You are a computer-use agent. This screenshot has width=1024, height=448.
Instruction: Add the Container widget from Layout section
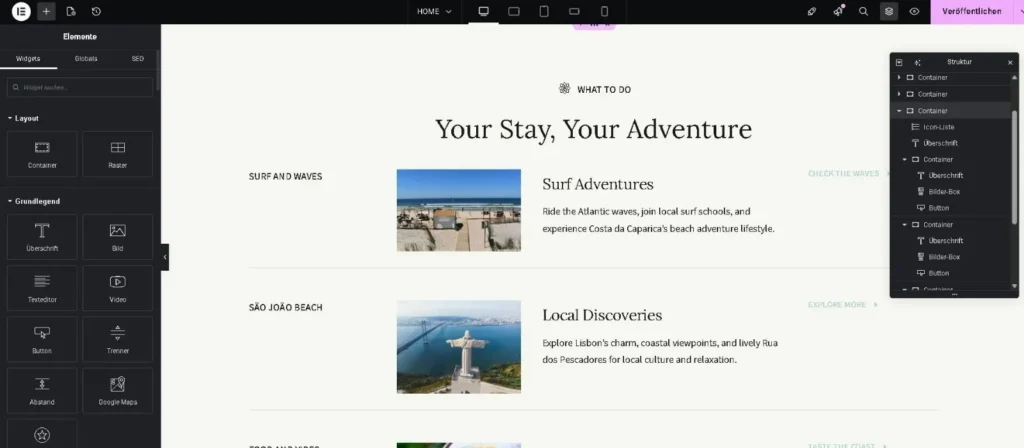[x=42, y=154]
